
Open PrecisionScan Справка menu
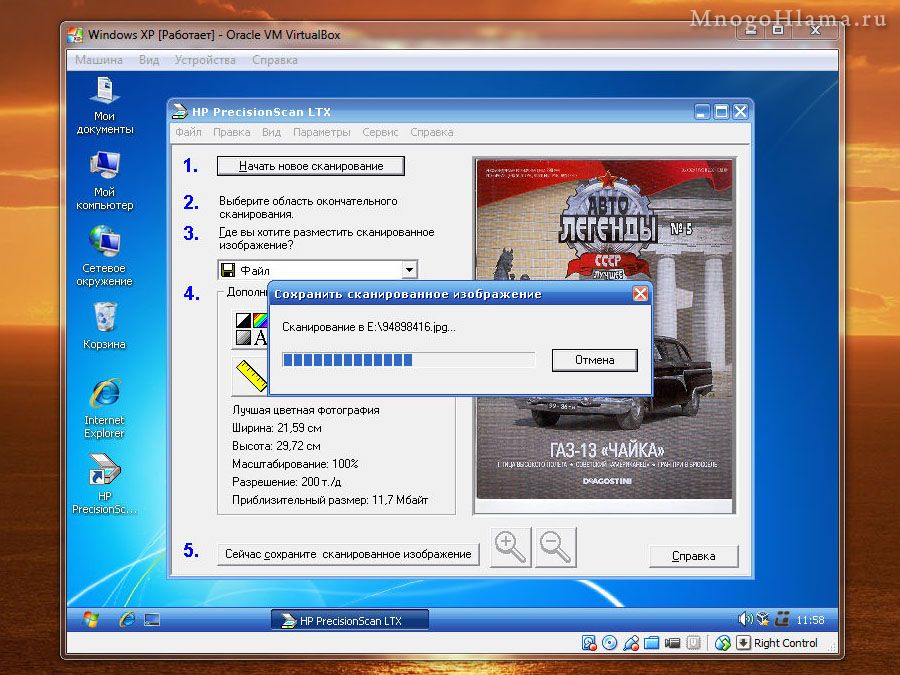tap(432, 132)
